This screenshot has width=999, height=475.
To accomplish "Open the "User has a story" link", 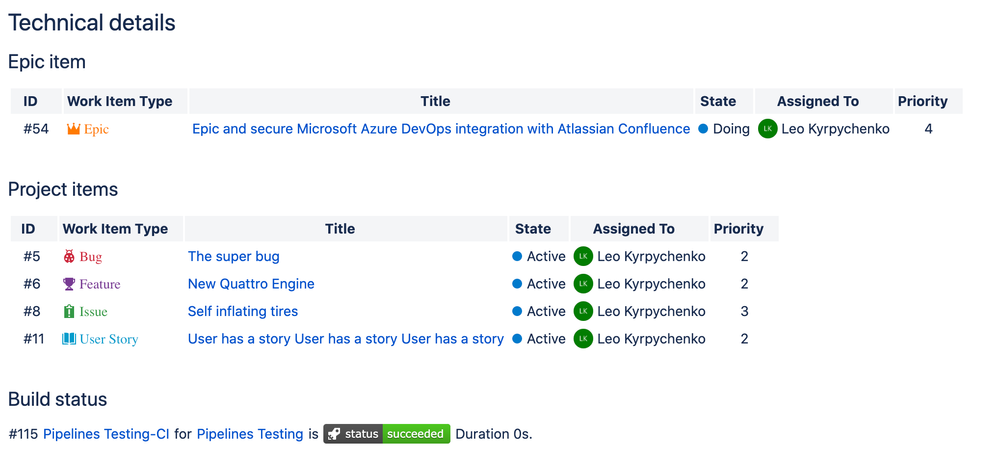I will click(x=346, y=339).
